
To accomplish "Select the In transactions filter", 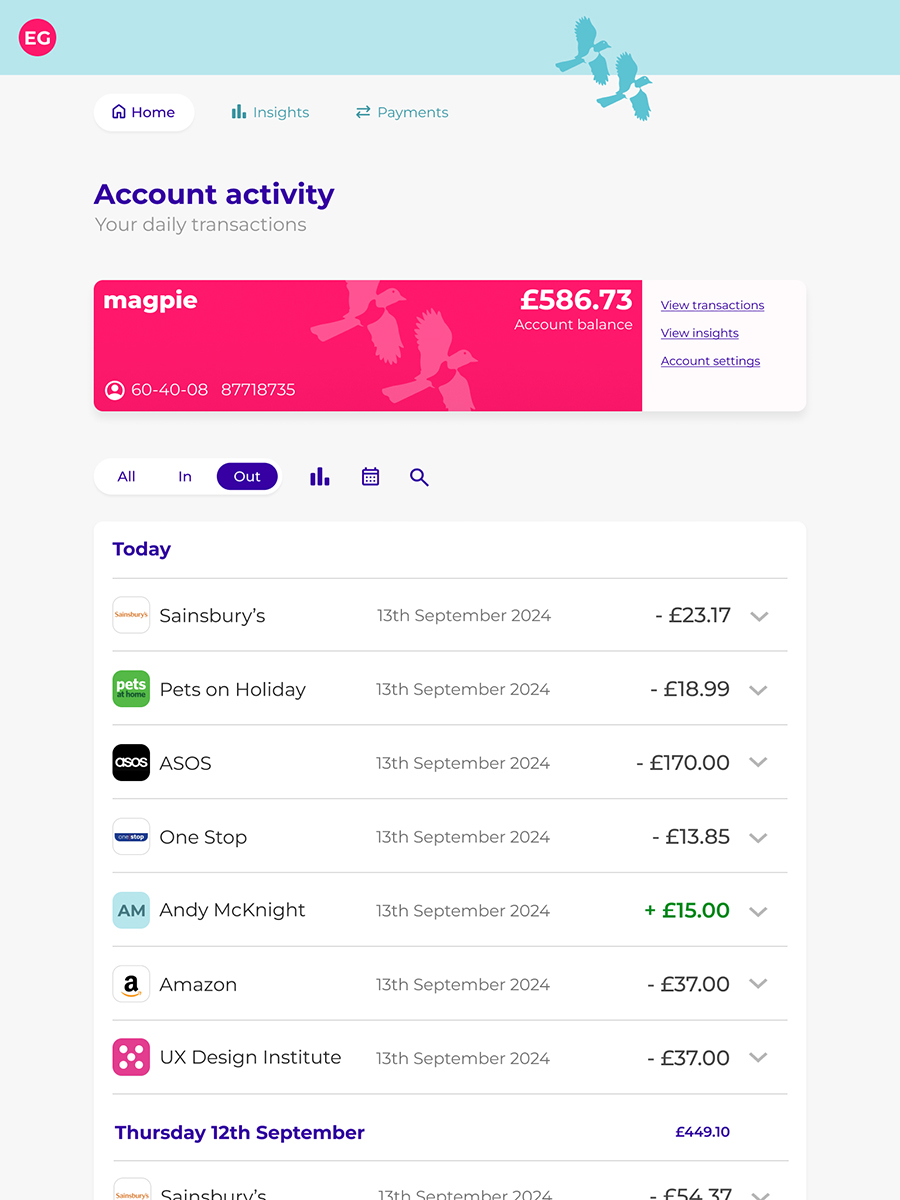I will coord(185,477).
